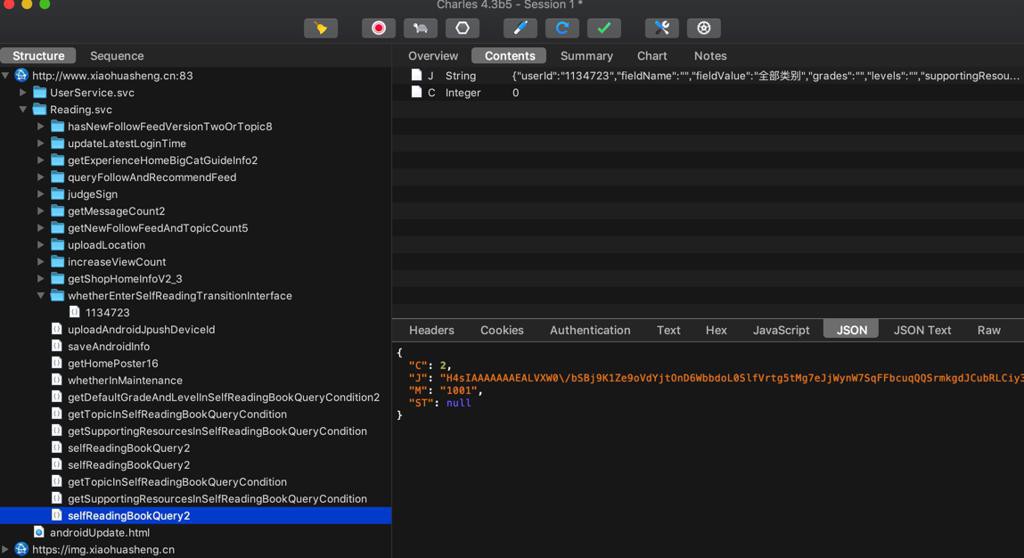Viewport: 1024px width, 558px height.
Task: Open the Chart tab
Action: point(652,56)
